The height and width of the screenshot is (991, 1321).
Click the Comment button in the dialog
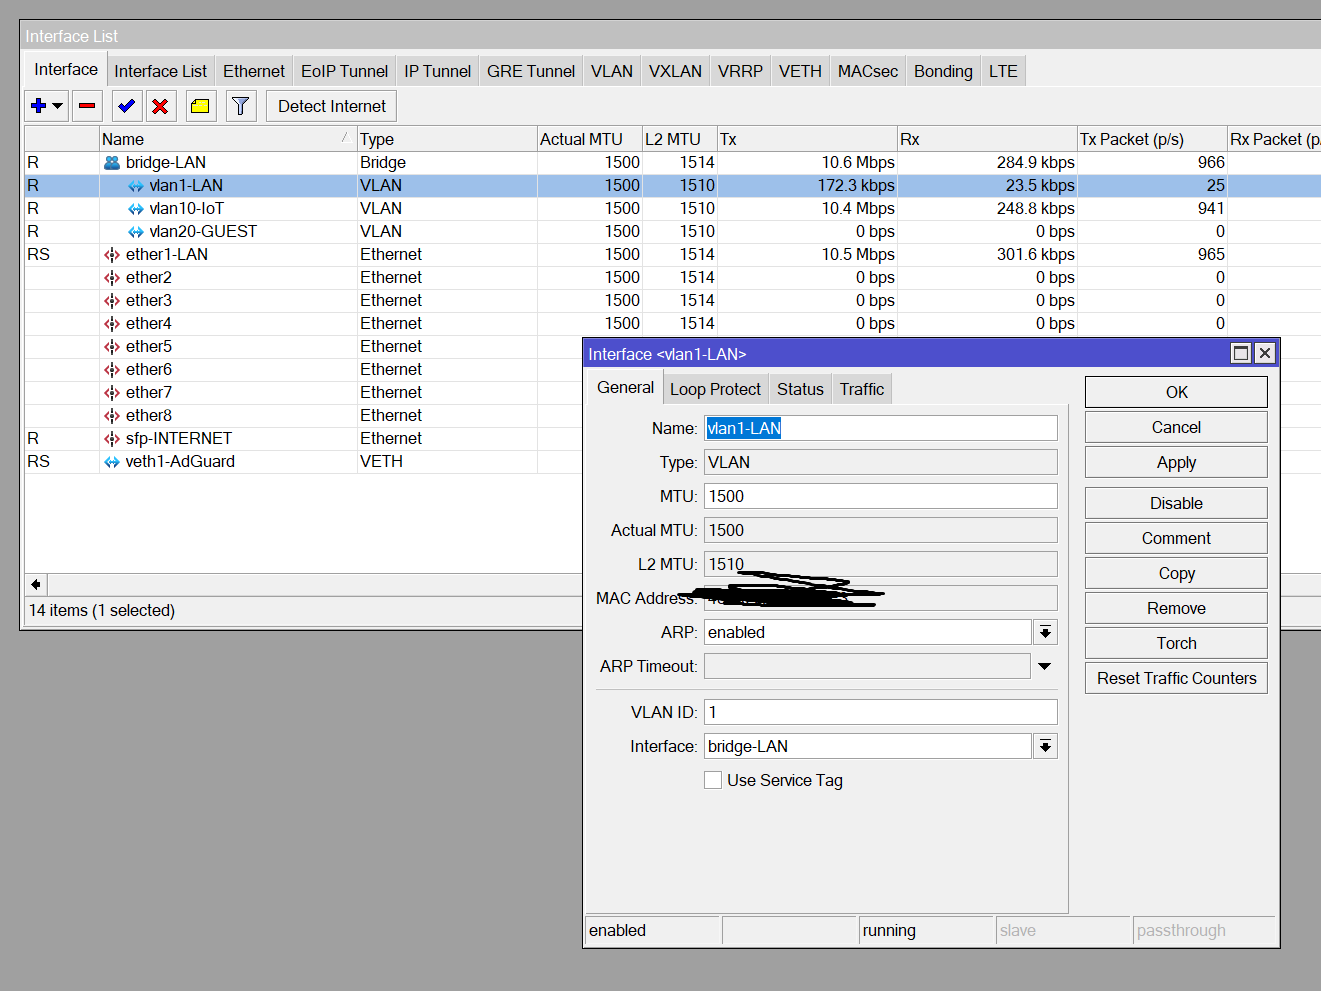[1176, 538]
